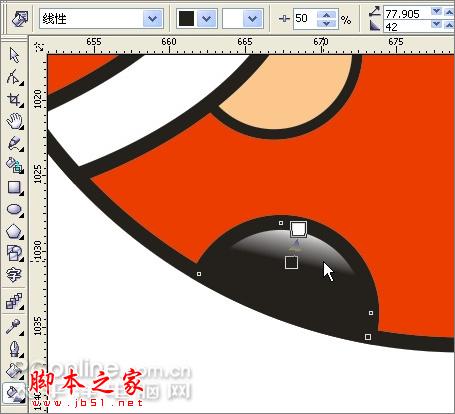
Task: Choose the Polygon tool
Action: pos(14,231)
